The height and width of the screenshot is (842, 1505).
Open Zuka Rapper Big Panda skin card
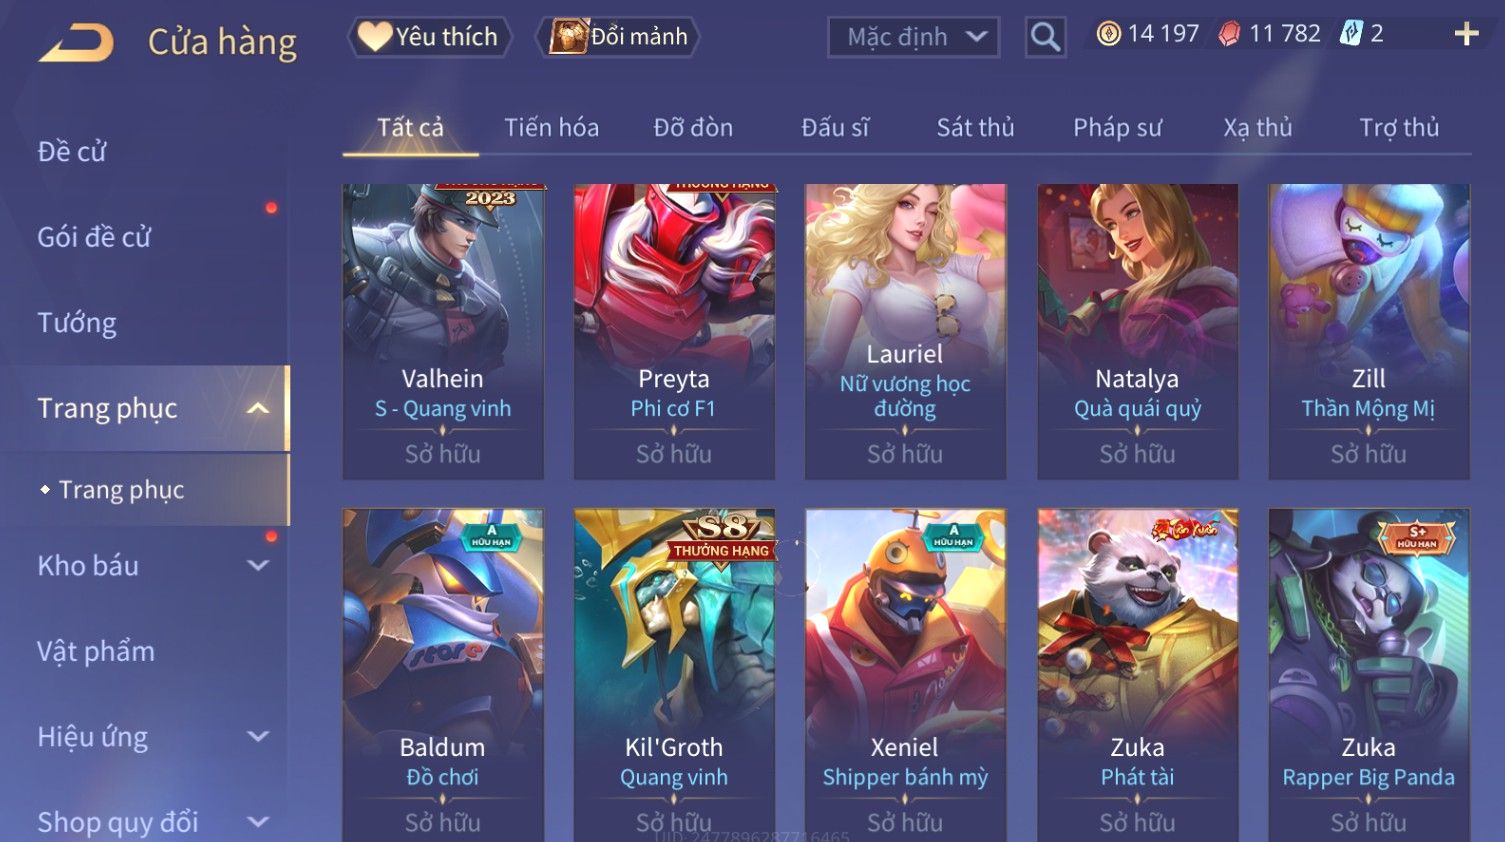1369,675
